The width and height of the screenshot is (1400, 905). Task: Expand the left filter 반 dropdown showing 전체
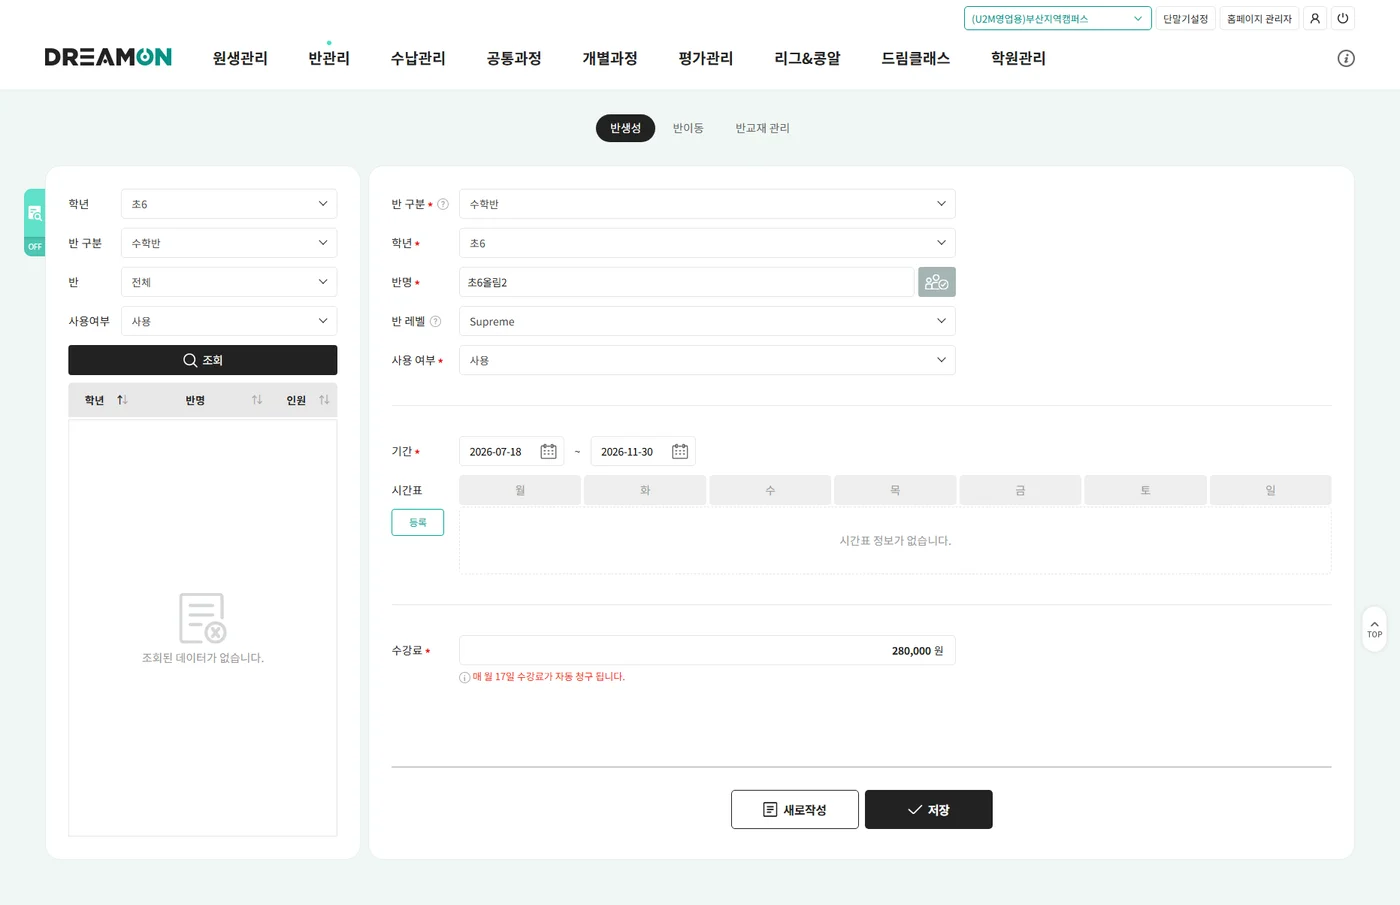[229, 282]
